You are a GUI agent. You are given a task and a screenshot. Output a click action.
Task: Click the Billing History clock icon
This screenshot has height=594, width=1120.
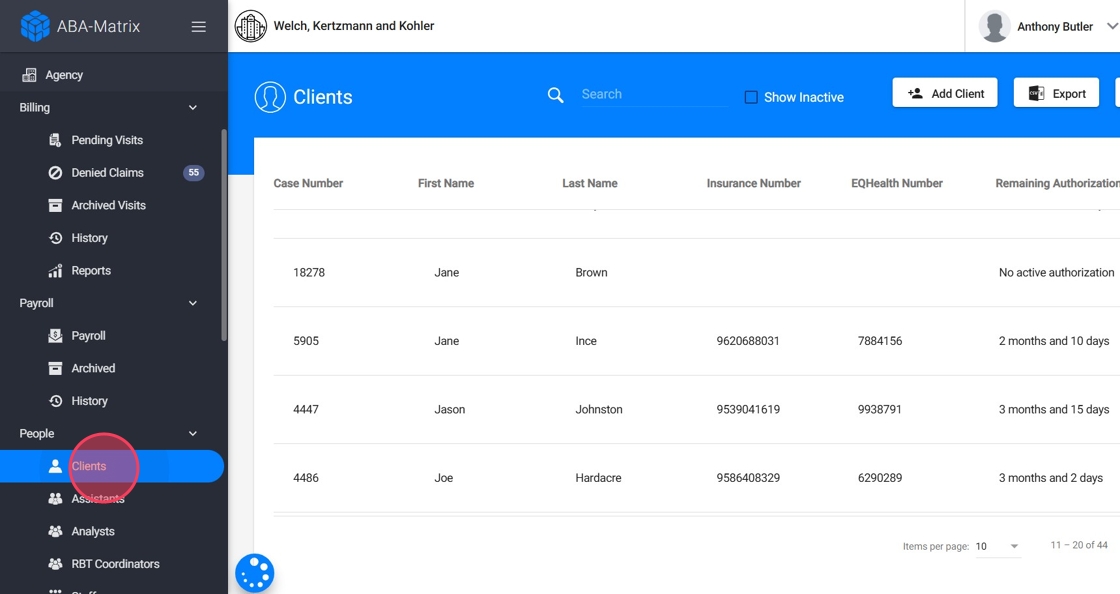click(55, 238)
